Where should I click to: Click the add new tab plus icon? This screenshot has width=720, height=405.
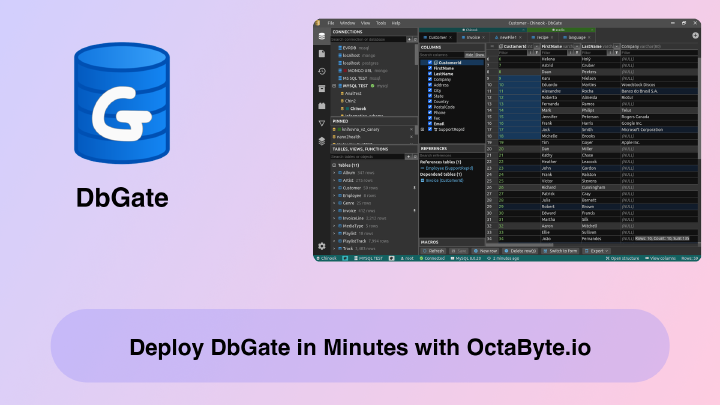coord(696,35)
